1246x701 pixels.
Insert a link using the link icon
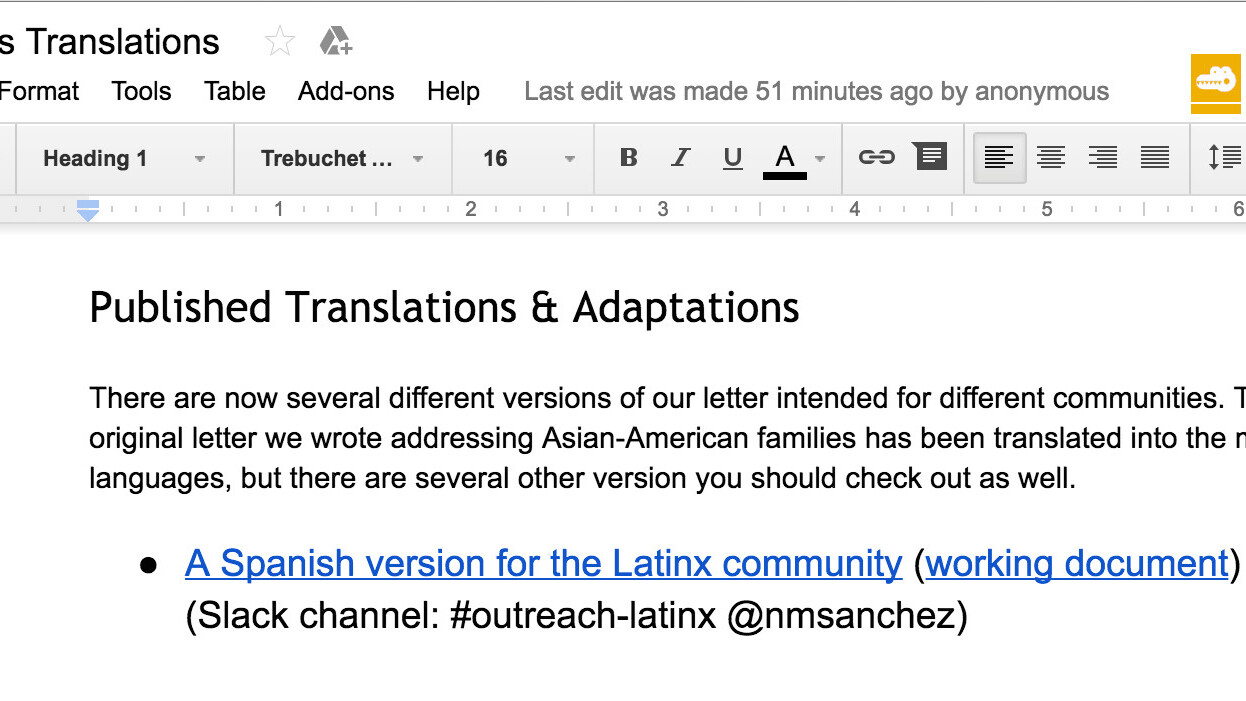(x=876, y=157)
